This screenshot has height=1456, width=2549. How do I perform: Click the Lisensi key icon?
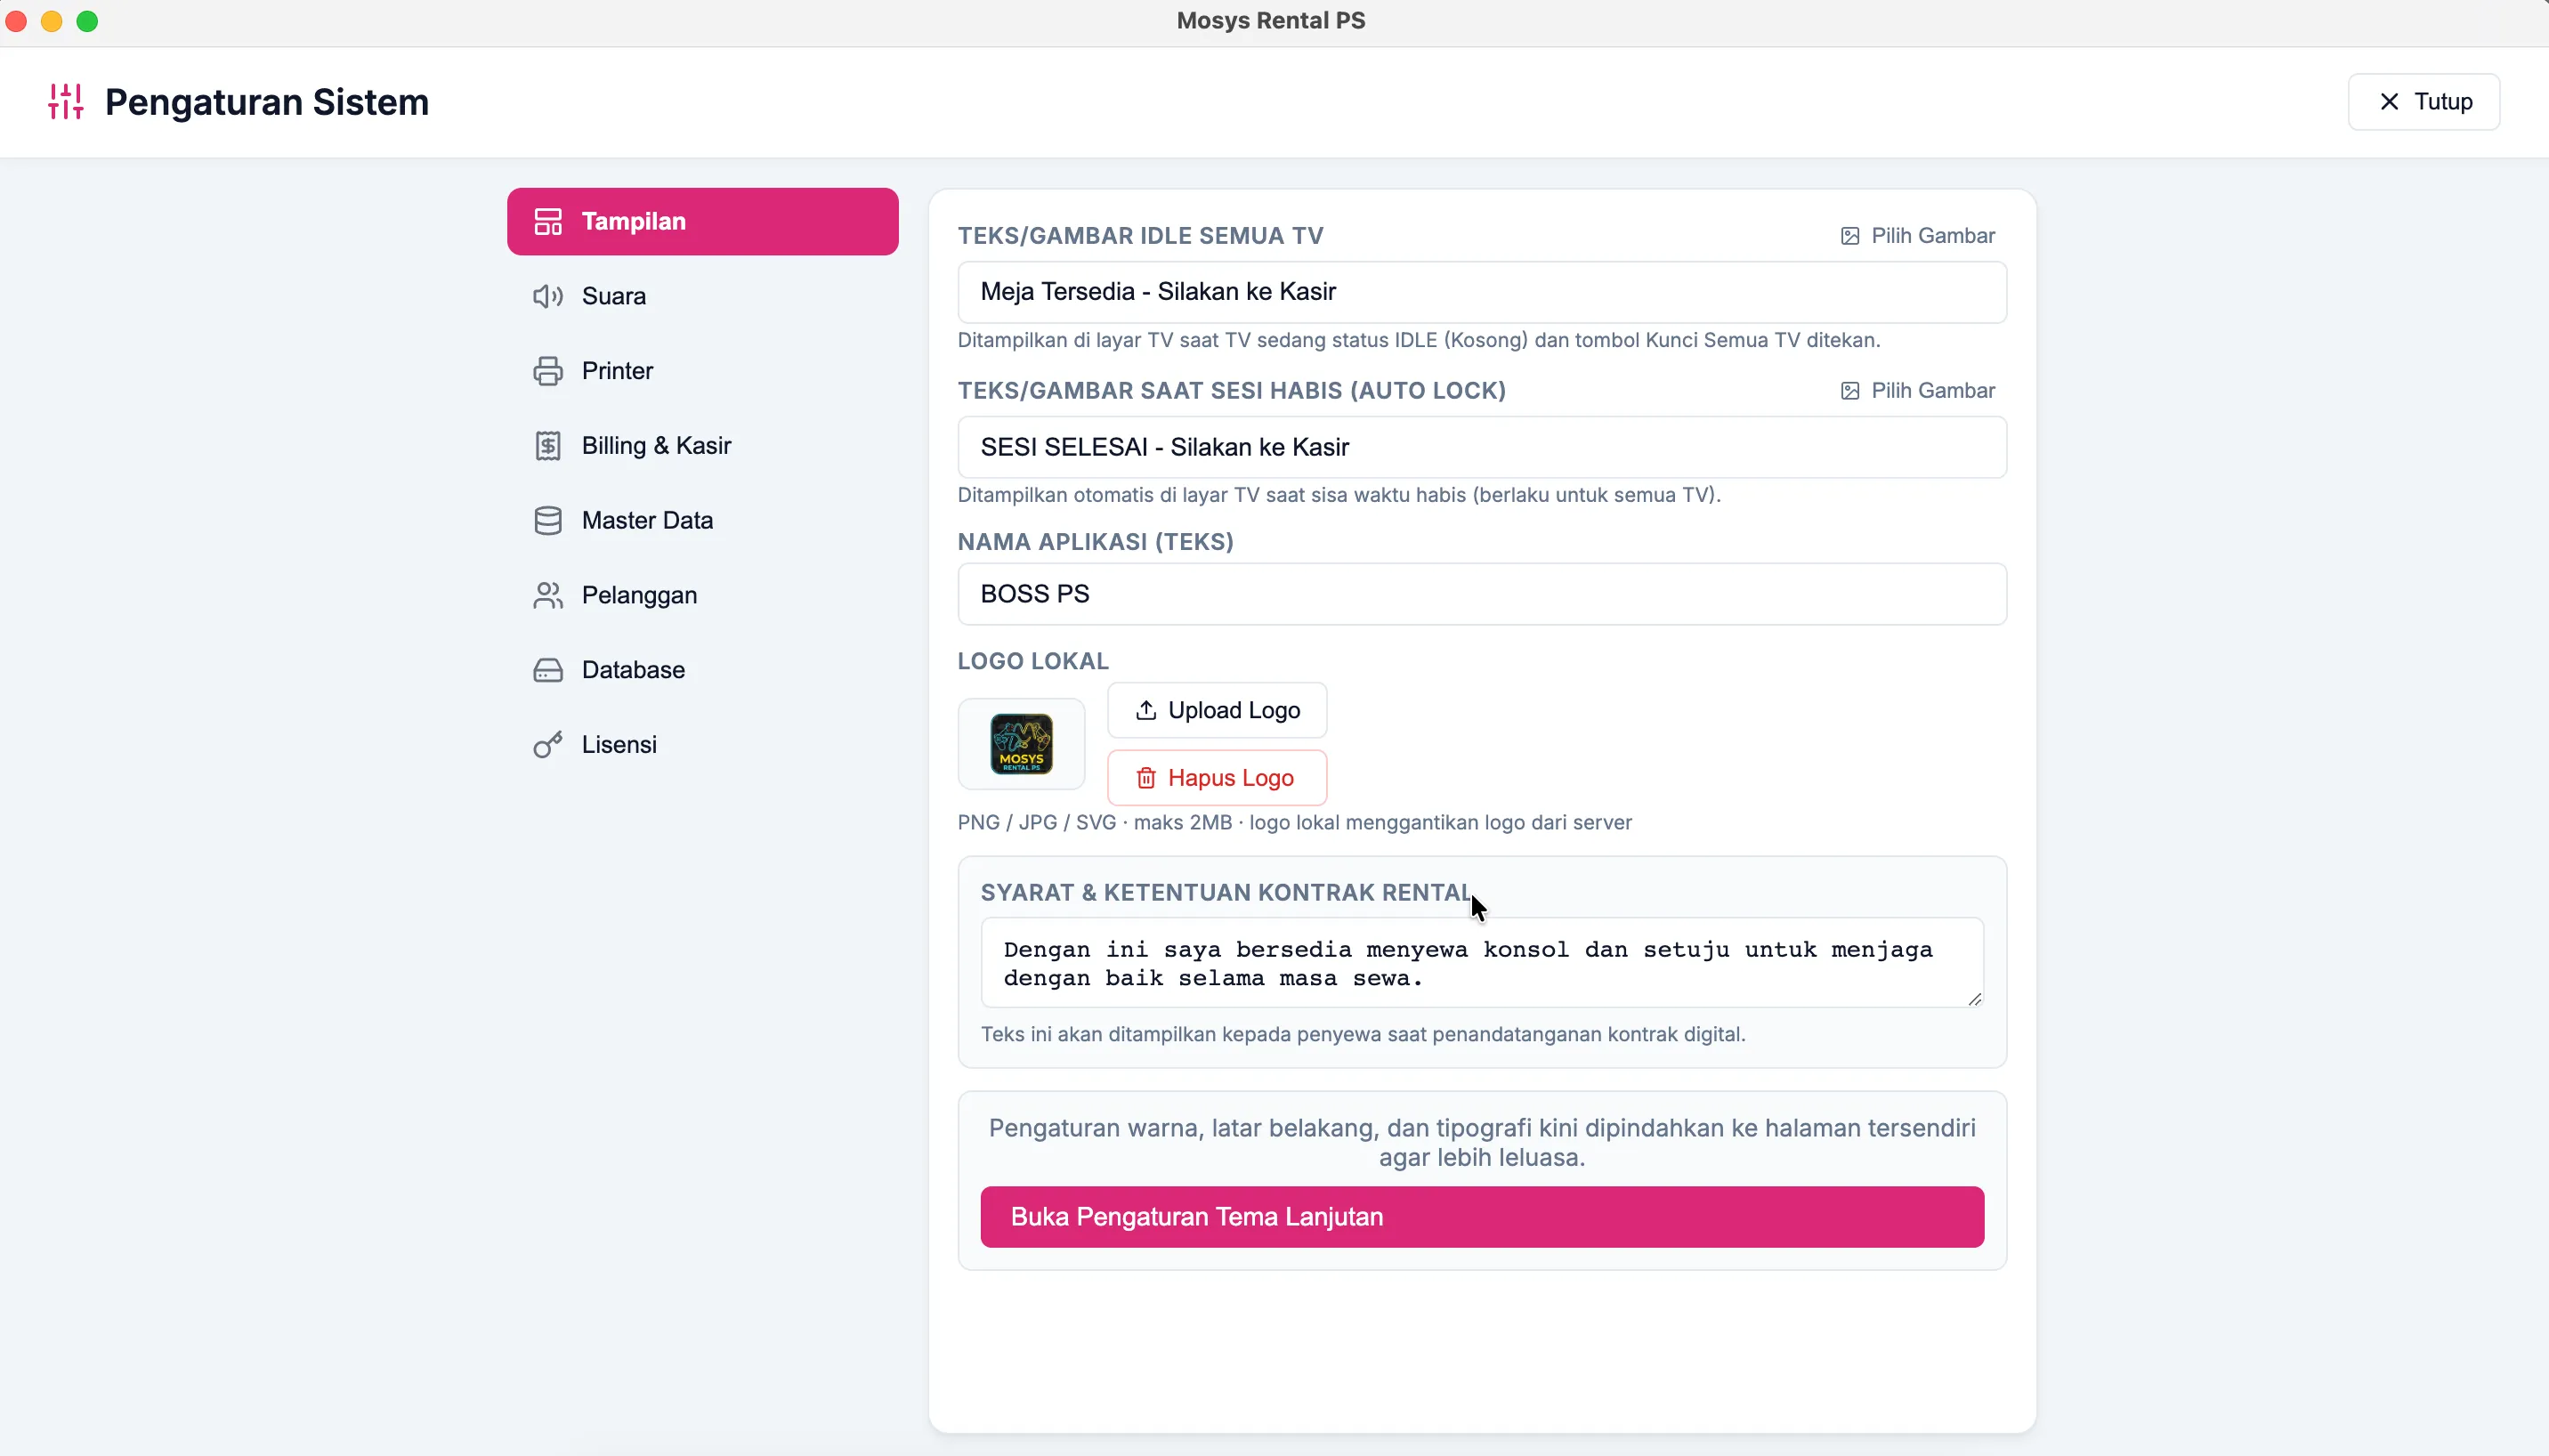pos(548,745)
